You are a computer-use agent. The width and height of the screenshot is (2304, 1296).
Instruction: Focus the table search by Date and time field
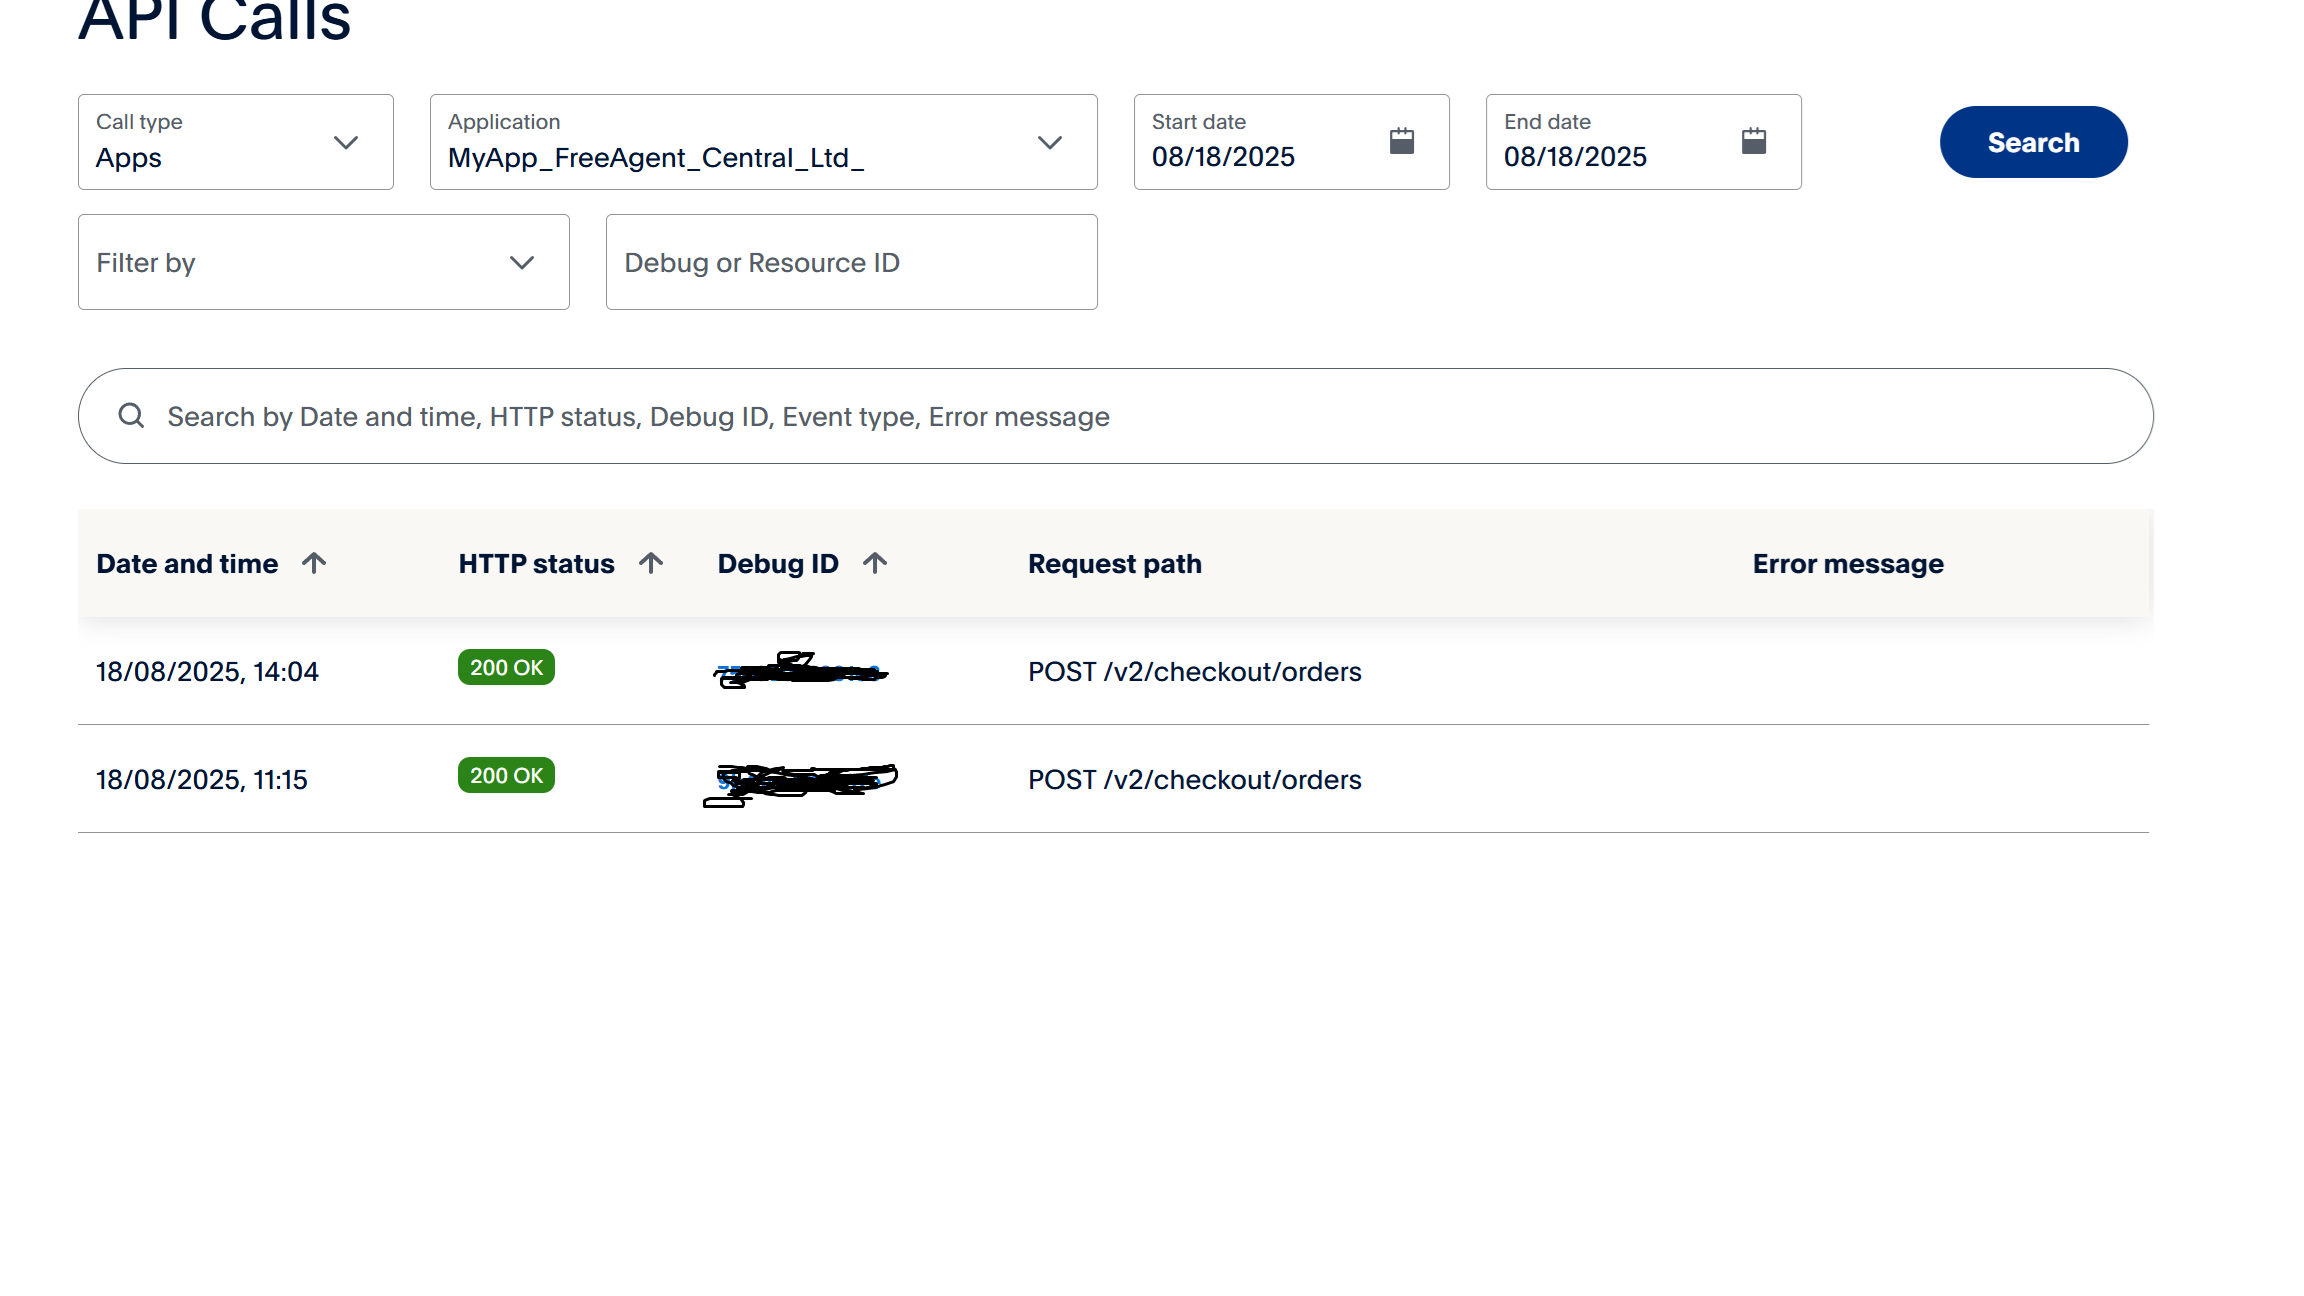pyautogui.click(x=1116, y=416)
